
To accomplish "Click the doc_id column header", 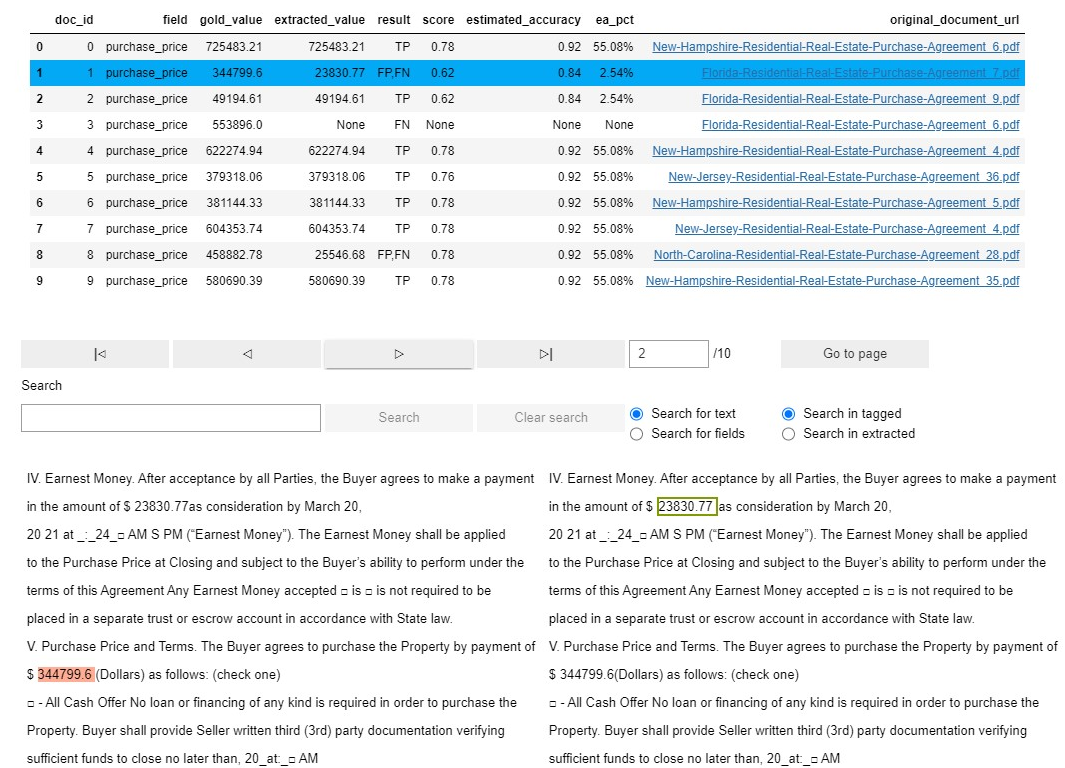I will 74,20.
